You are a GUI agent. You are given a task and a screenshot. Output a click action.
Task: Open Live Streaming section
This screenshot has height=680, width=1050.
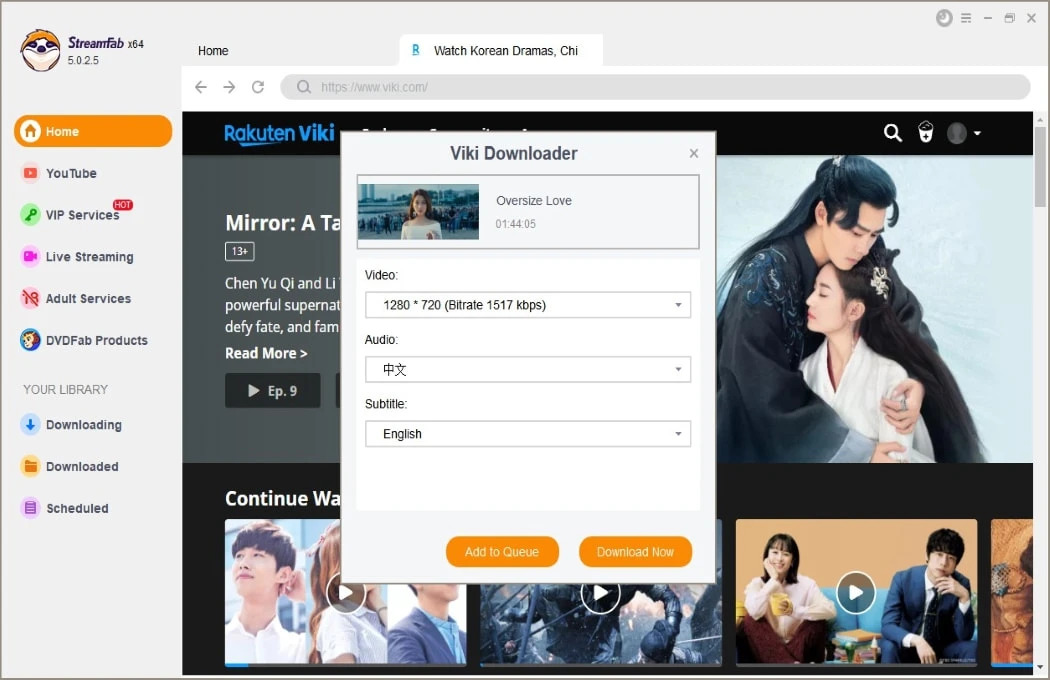coord(89,257)
